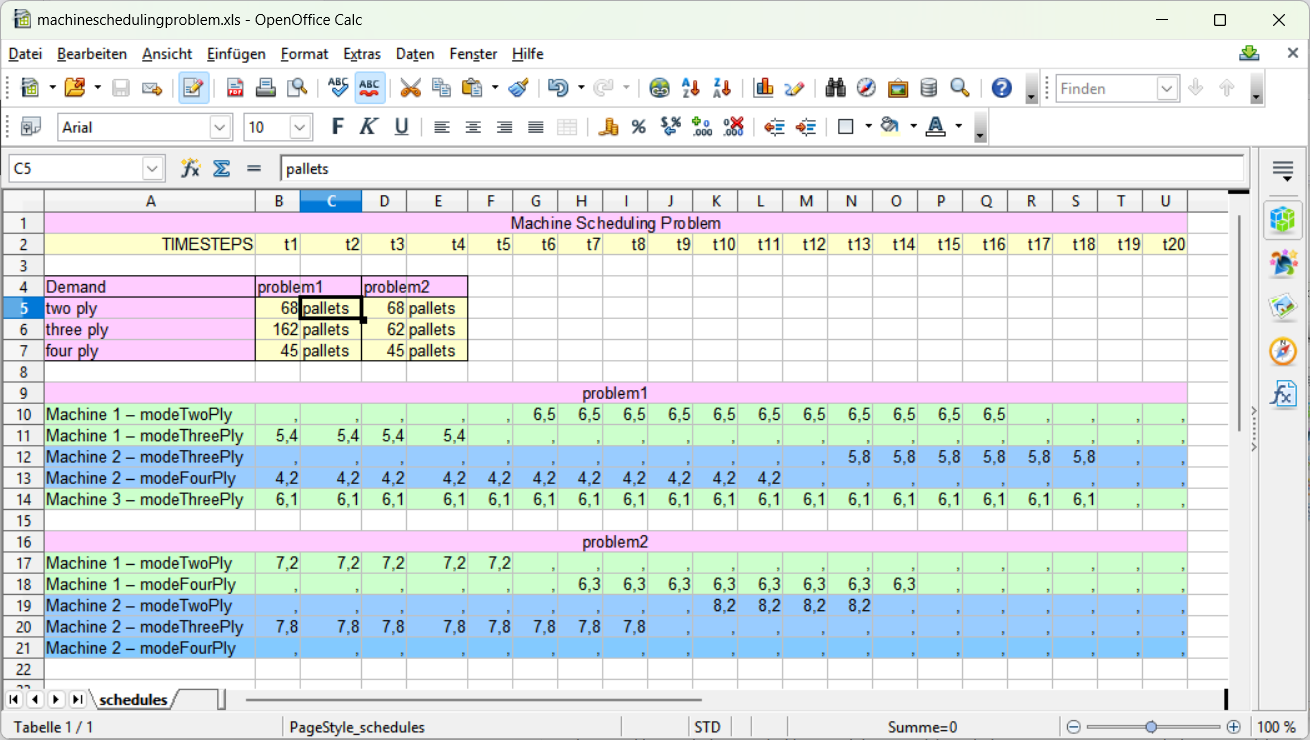Apply Percent number format icon
This screenshot has height=740, width=1310.
coord(638,127)
